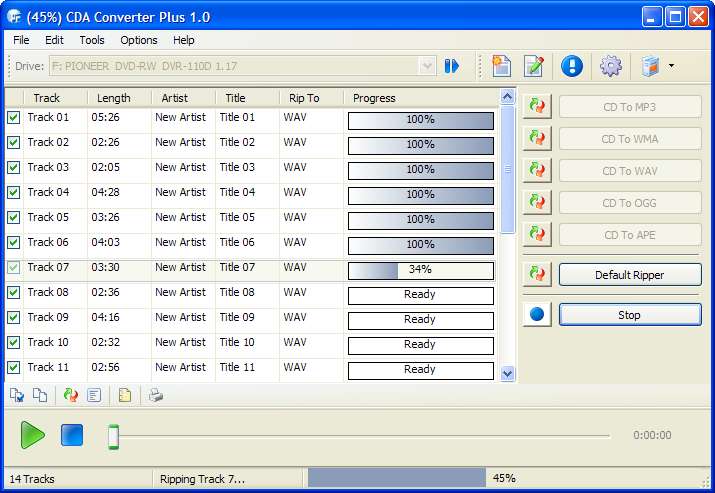Click the printer icon in bottom toolbar

click(x=155, y=395)
